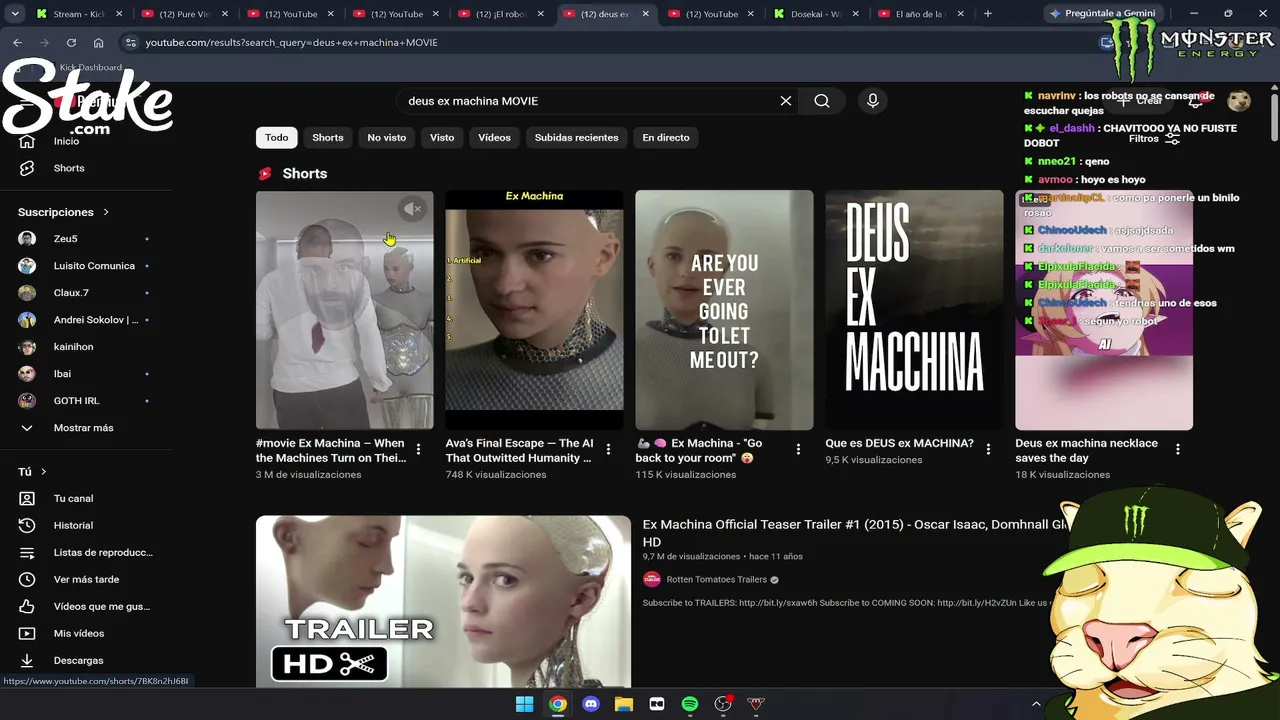
Task: Open Ibai subscription channel
Action: [x=62, y=374]
